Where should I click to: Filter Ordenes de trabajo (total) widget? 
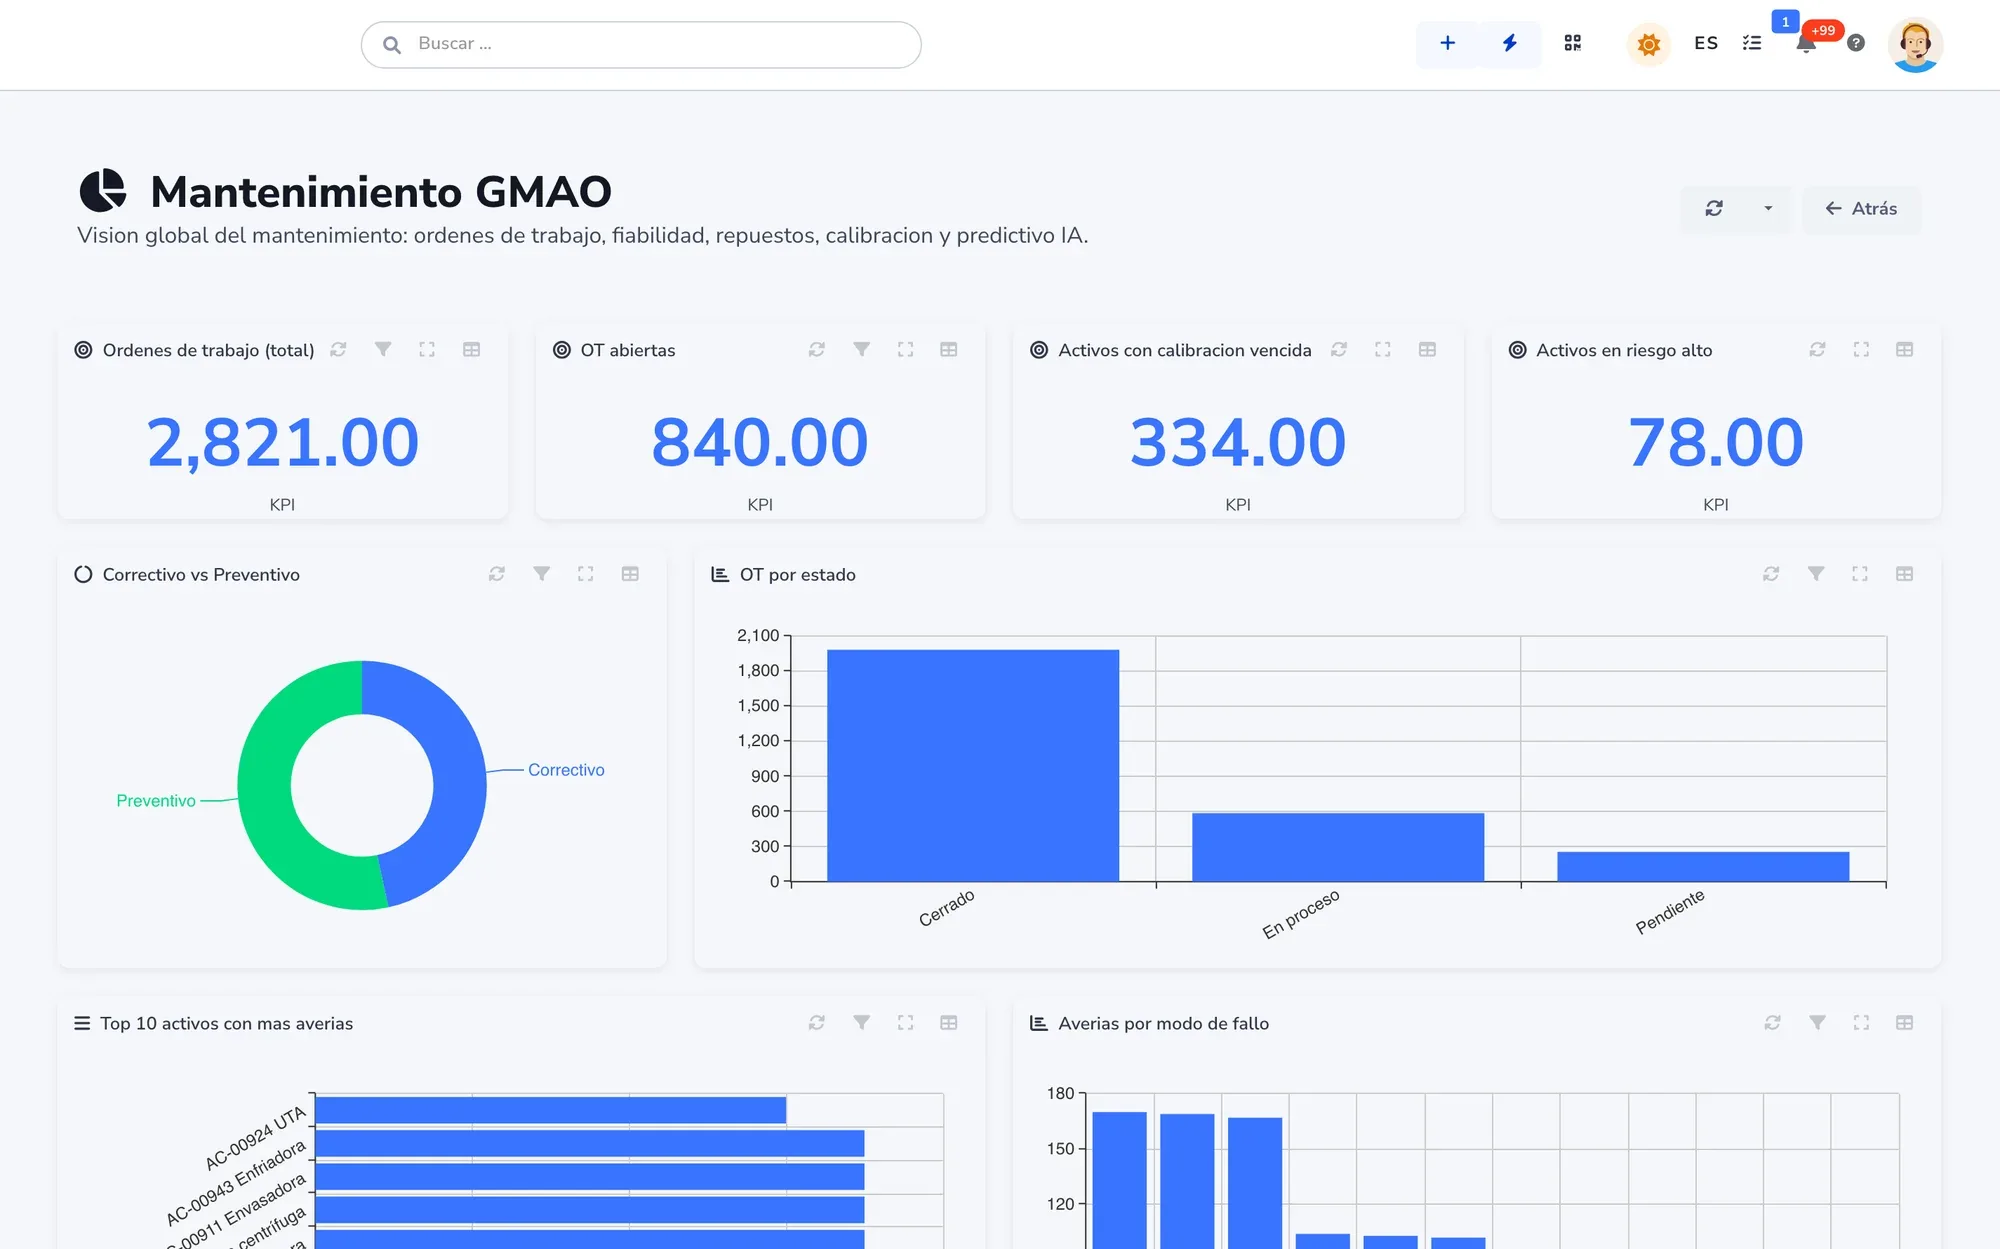[x=383, y=349]
